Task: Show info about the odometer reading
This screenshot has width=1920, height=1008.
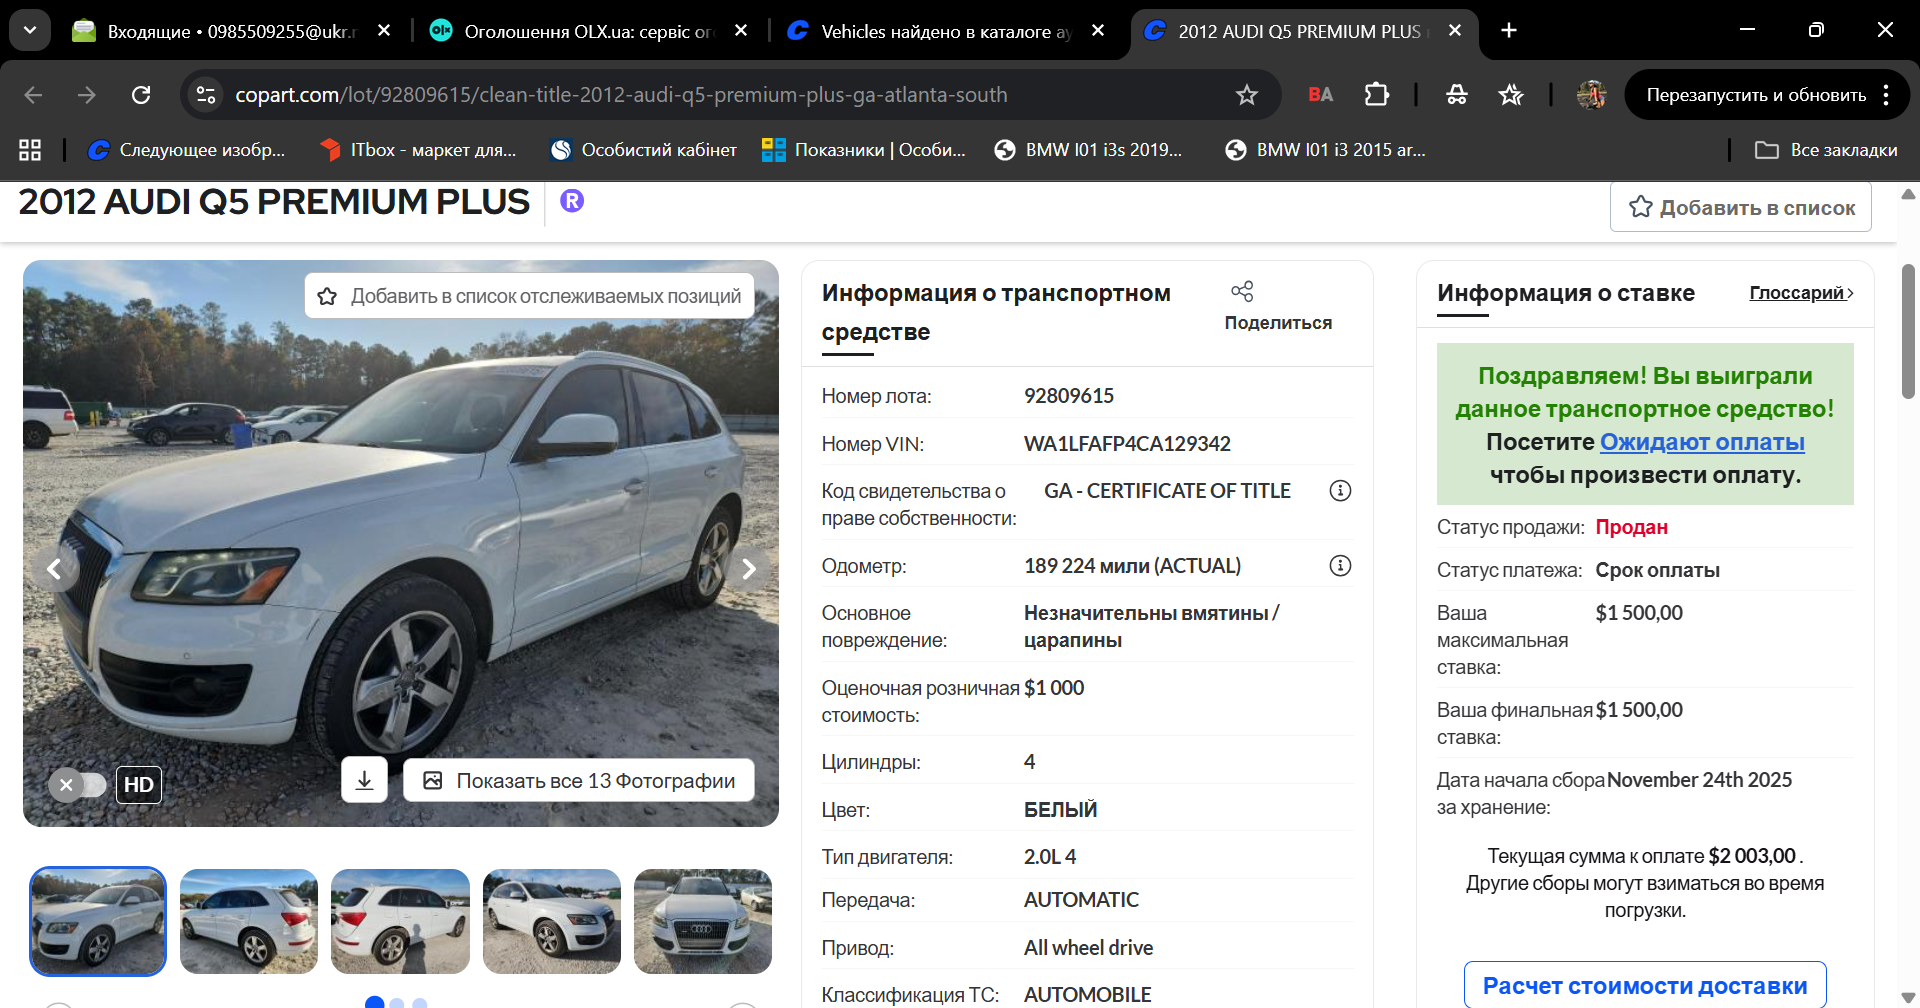Action: coord(1340,566)
